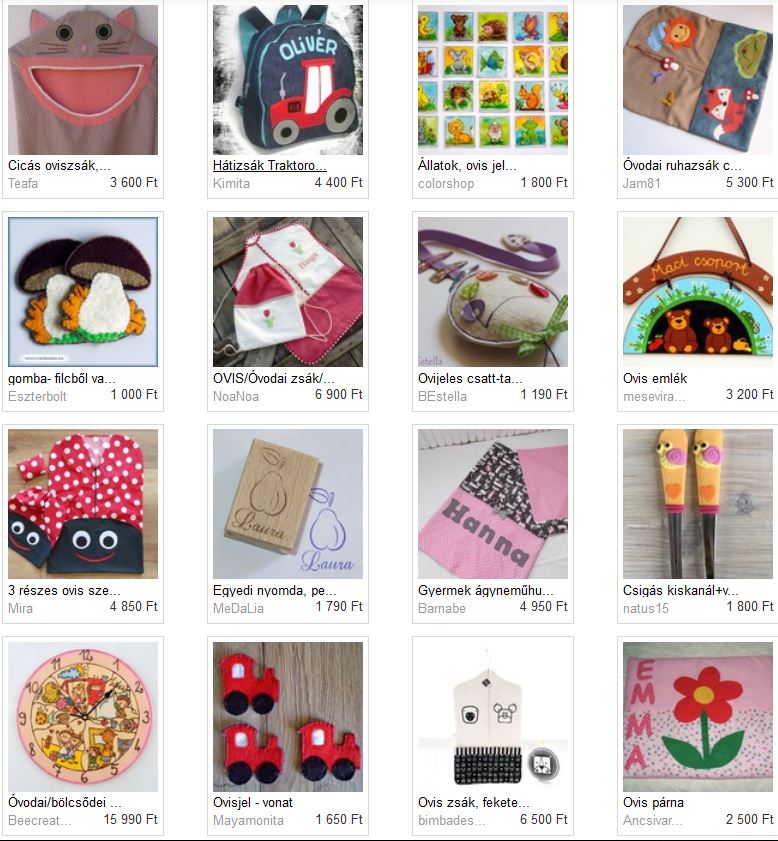Open Csigás kiskanál+v... product title
Image resolution: width=778 pixels, height=841 pixels.
point(680,591)
